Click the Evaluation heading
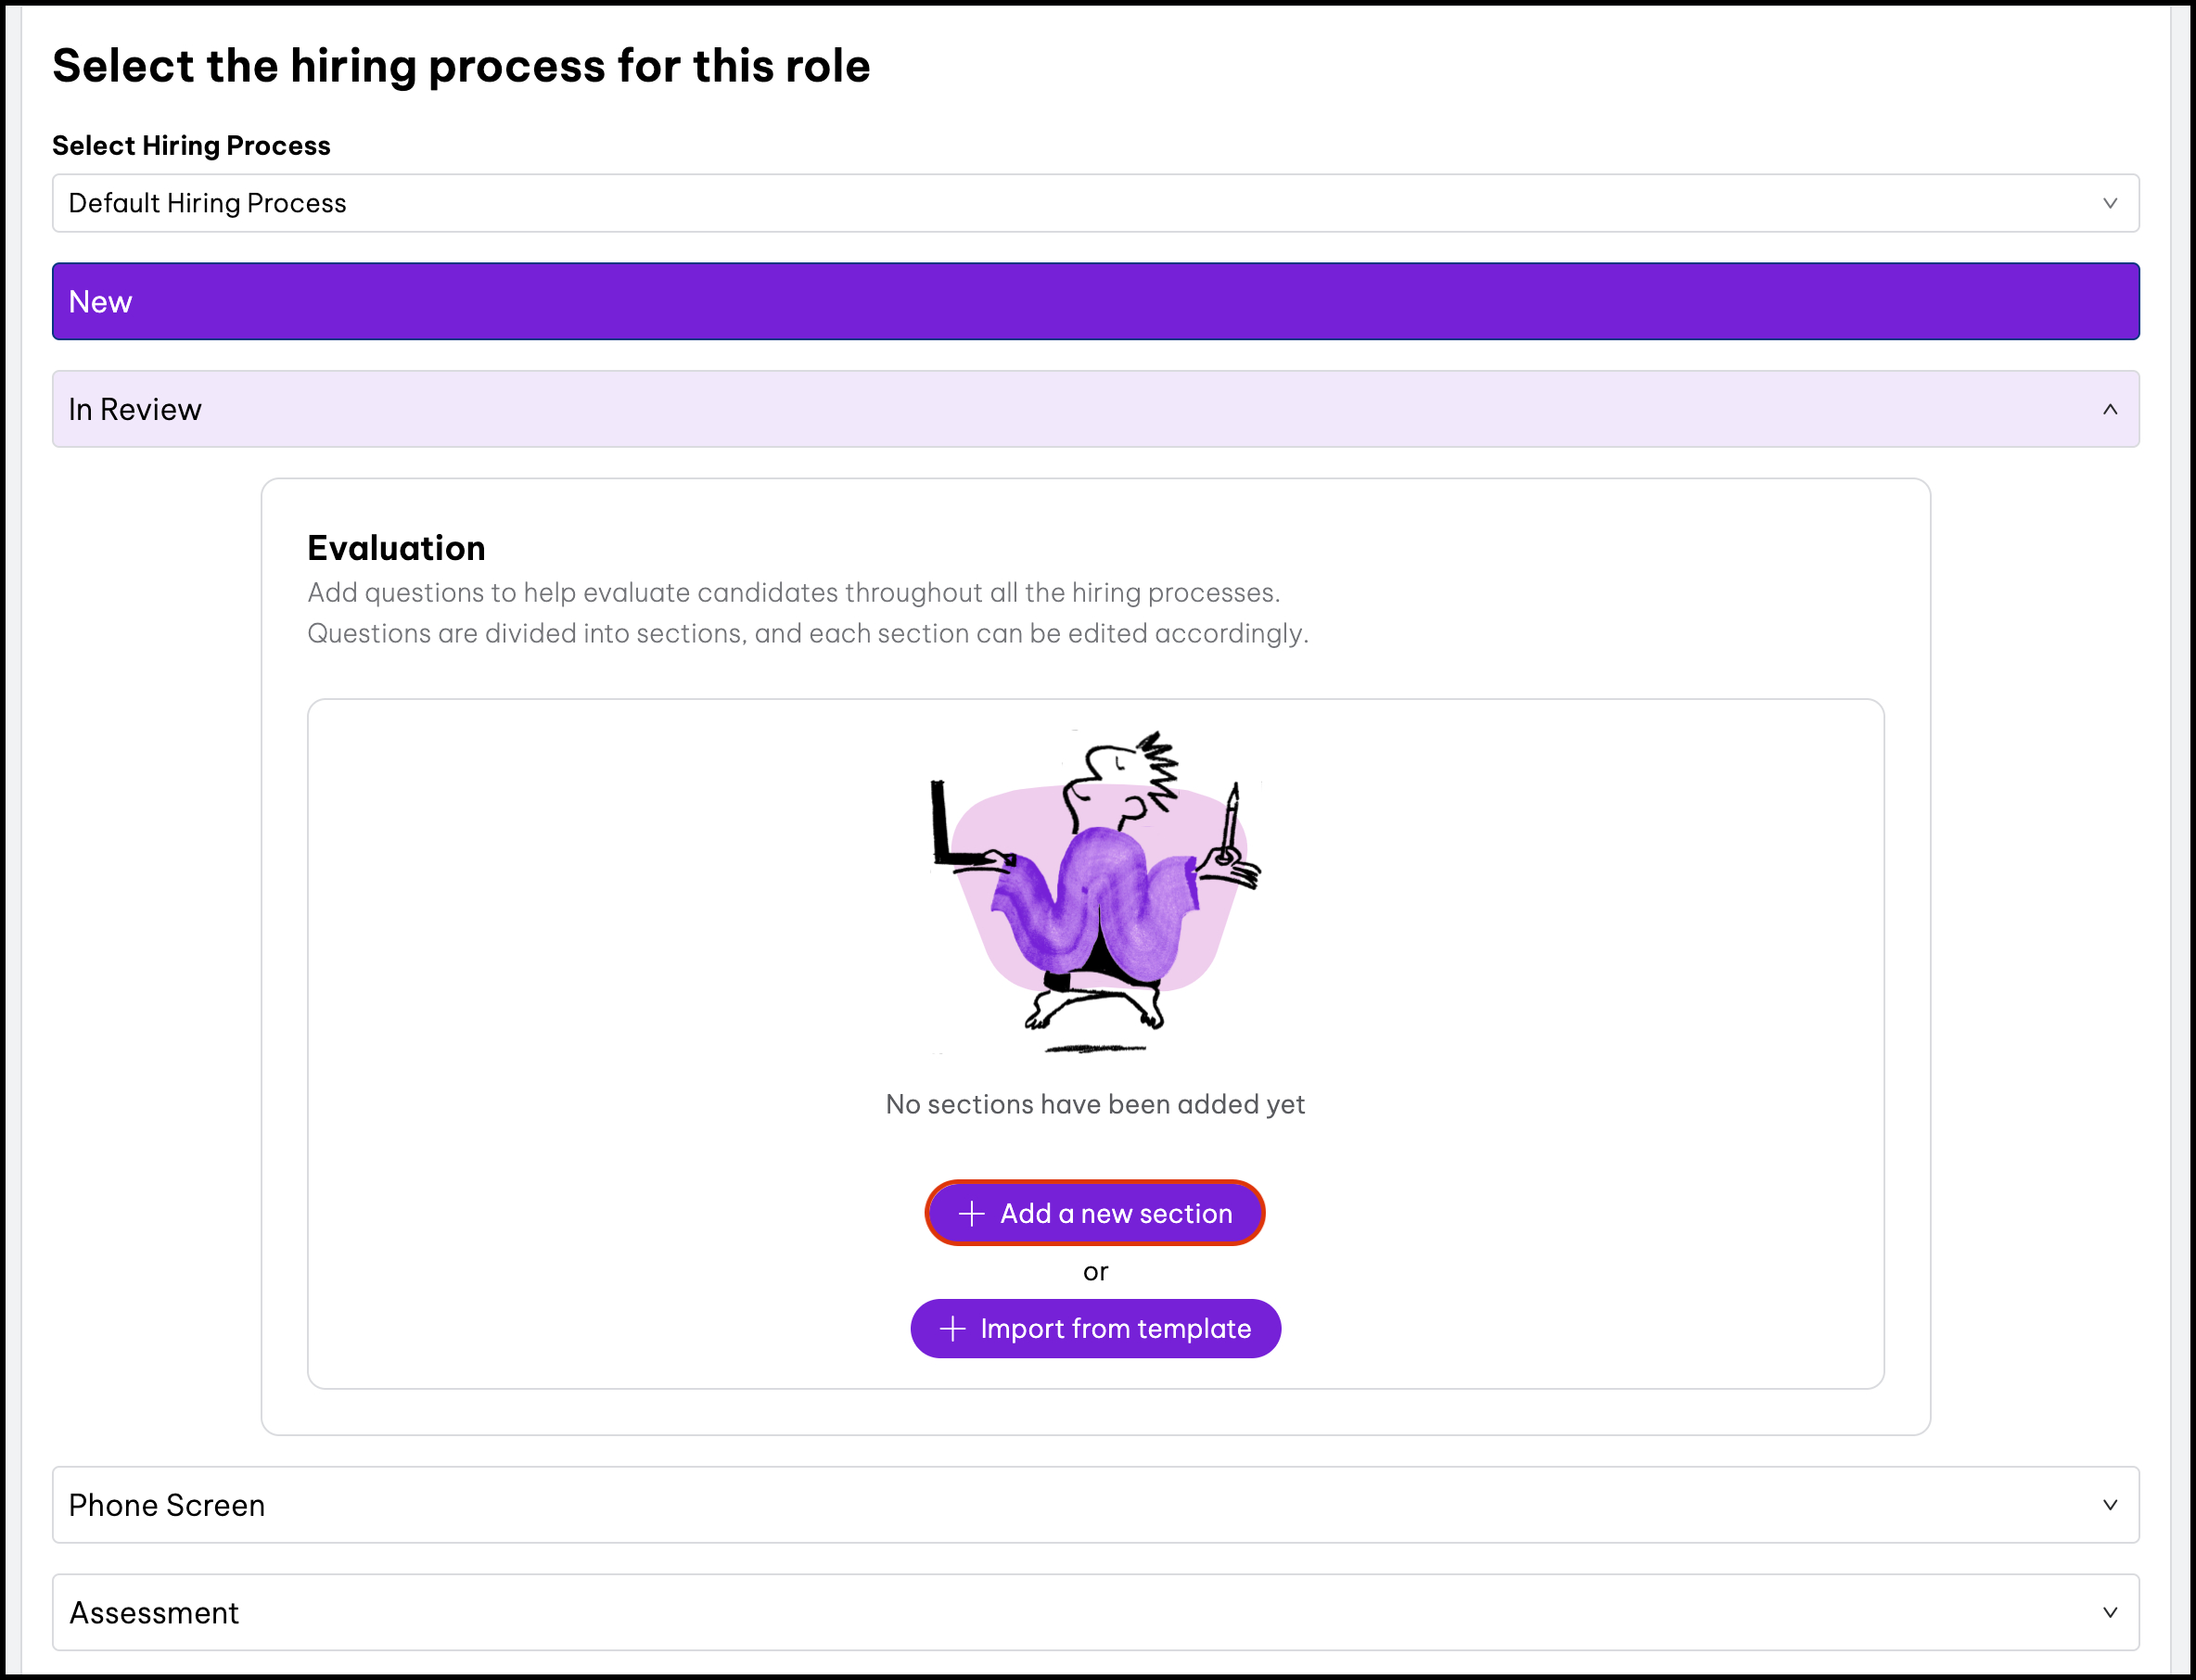2196x1680 pixels. coord(396,548)
